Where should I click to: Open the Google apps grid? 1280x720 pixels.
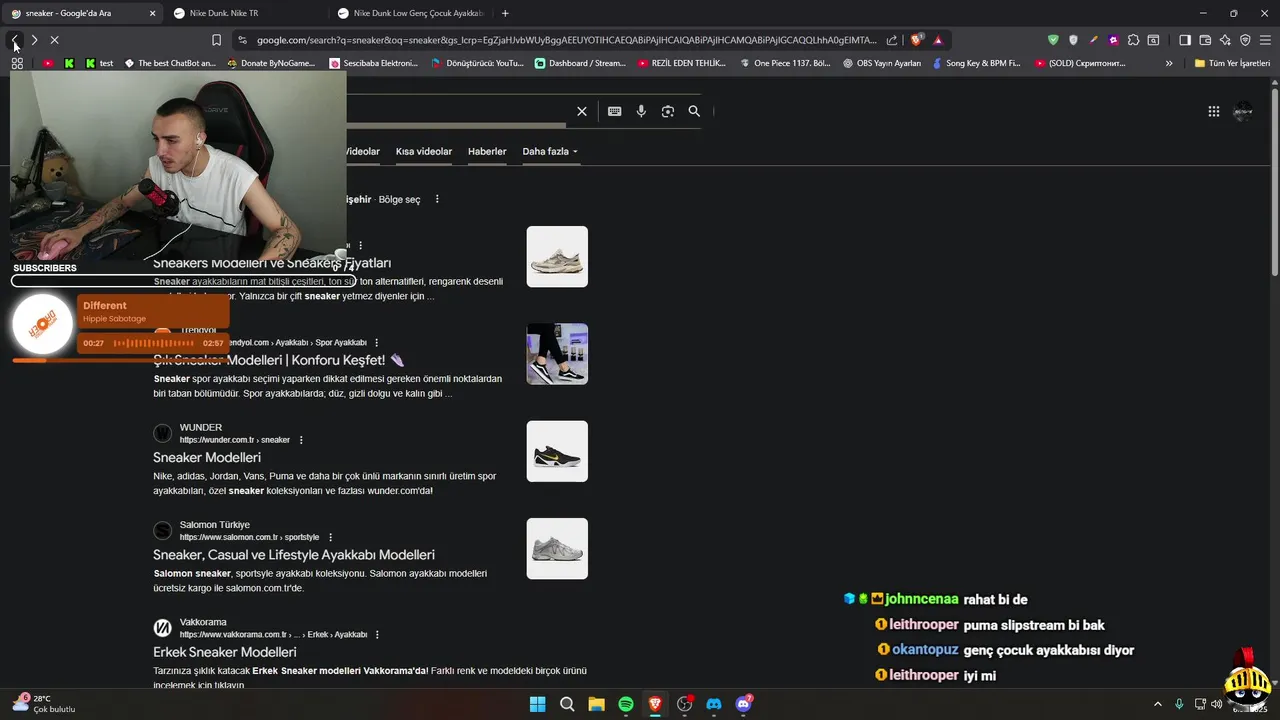pos(1214,111)
